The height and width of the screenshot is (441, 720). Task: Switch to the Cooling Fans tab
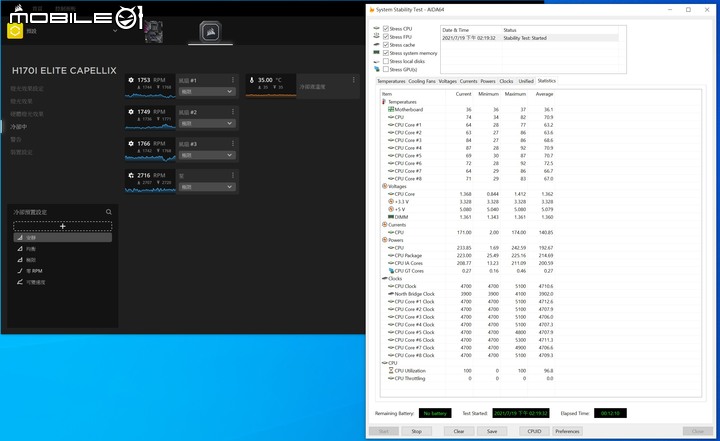point(422,81)
